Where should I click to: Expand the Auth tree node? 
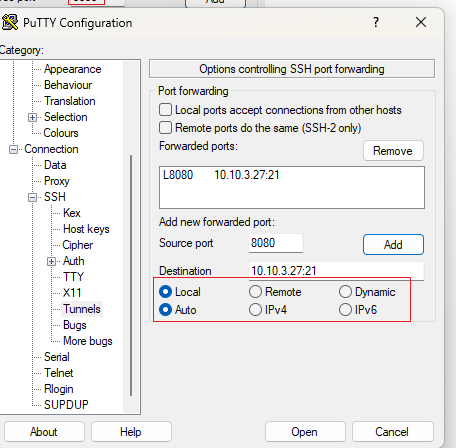pos(51,261)
